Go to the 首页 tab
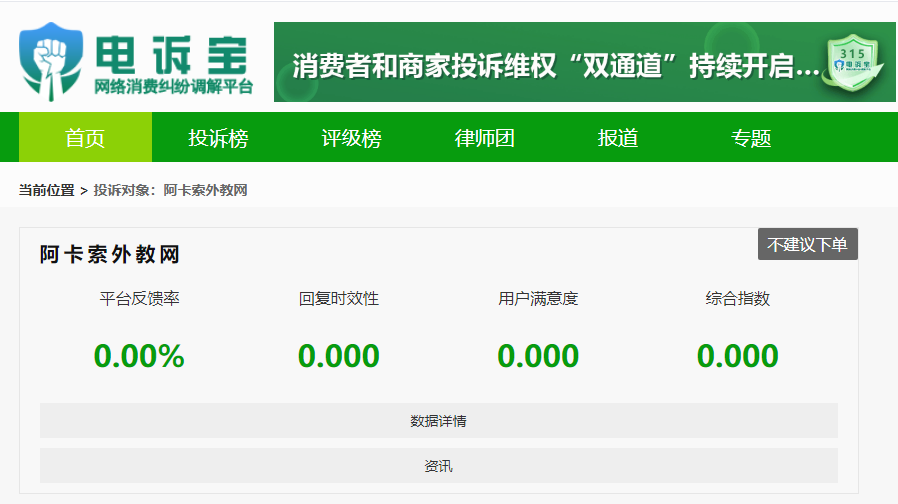Viewport: 898px width, 504px height. (x=85, y=137)
